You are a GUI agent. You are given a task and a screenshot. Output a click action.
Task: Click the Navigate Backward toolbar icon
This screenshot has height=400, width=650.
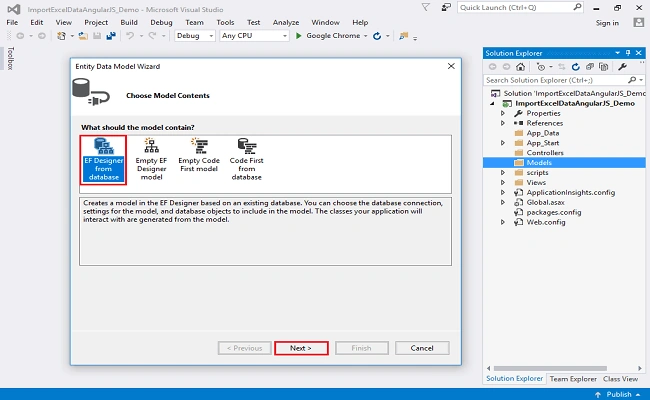pyautogui.click(x=20, y=36)
